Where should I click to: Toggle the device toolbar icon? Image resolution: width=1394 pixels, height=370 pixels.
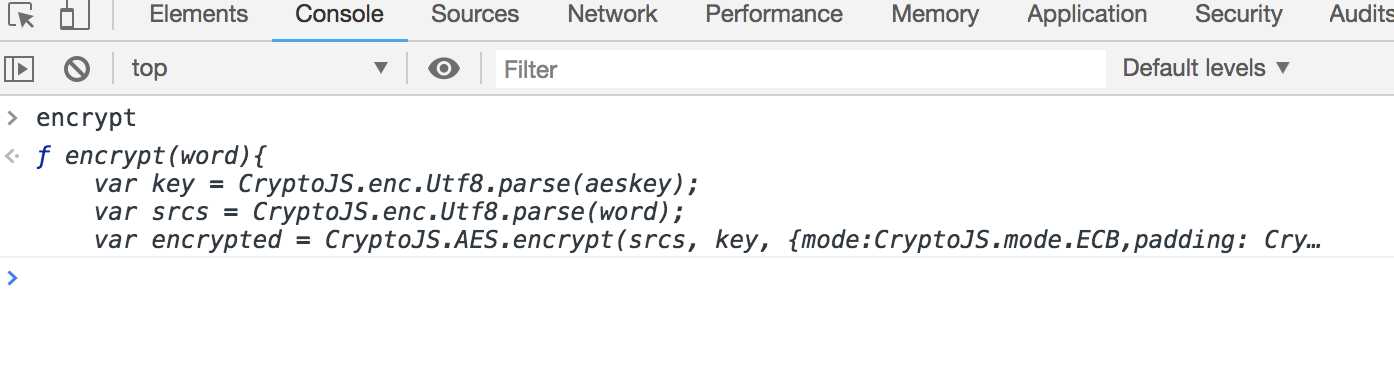point(68,15)
